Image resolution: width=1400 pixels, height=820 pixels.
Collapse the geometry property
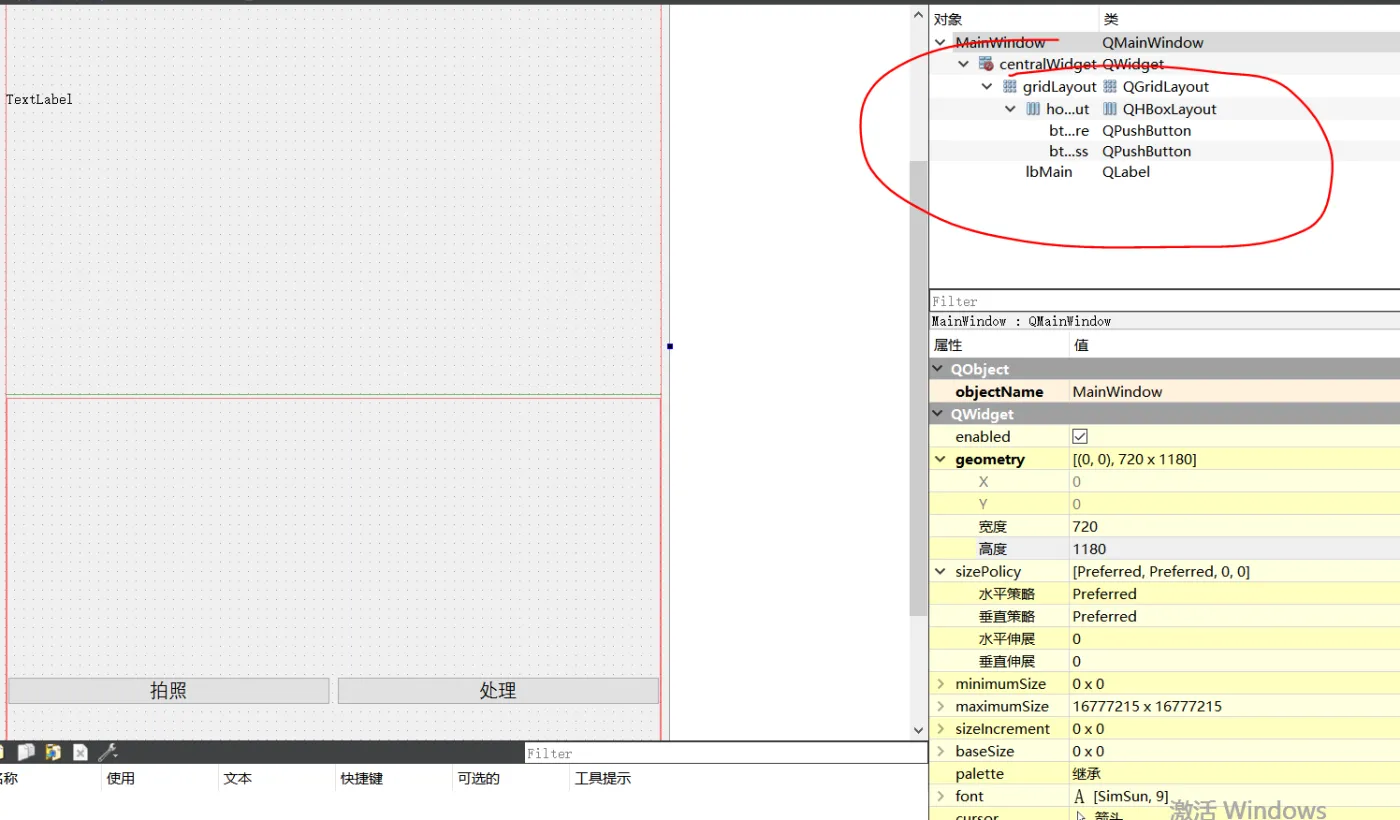(940, 459)
